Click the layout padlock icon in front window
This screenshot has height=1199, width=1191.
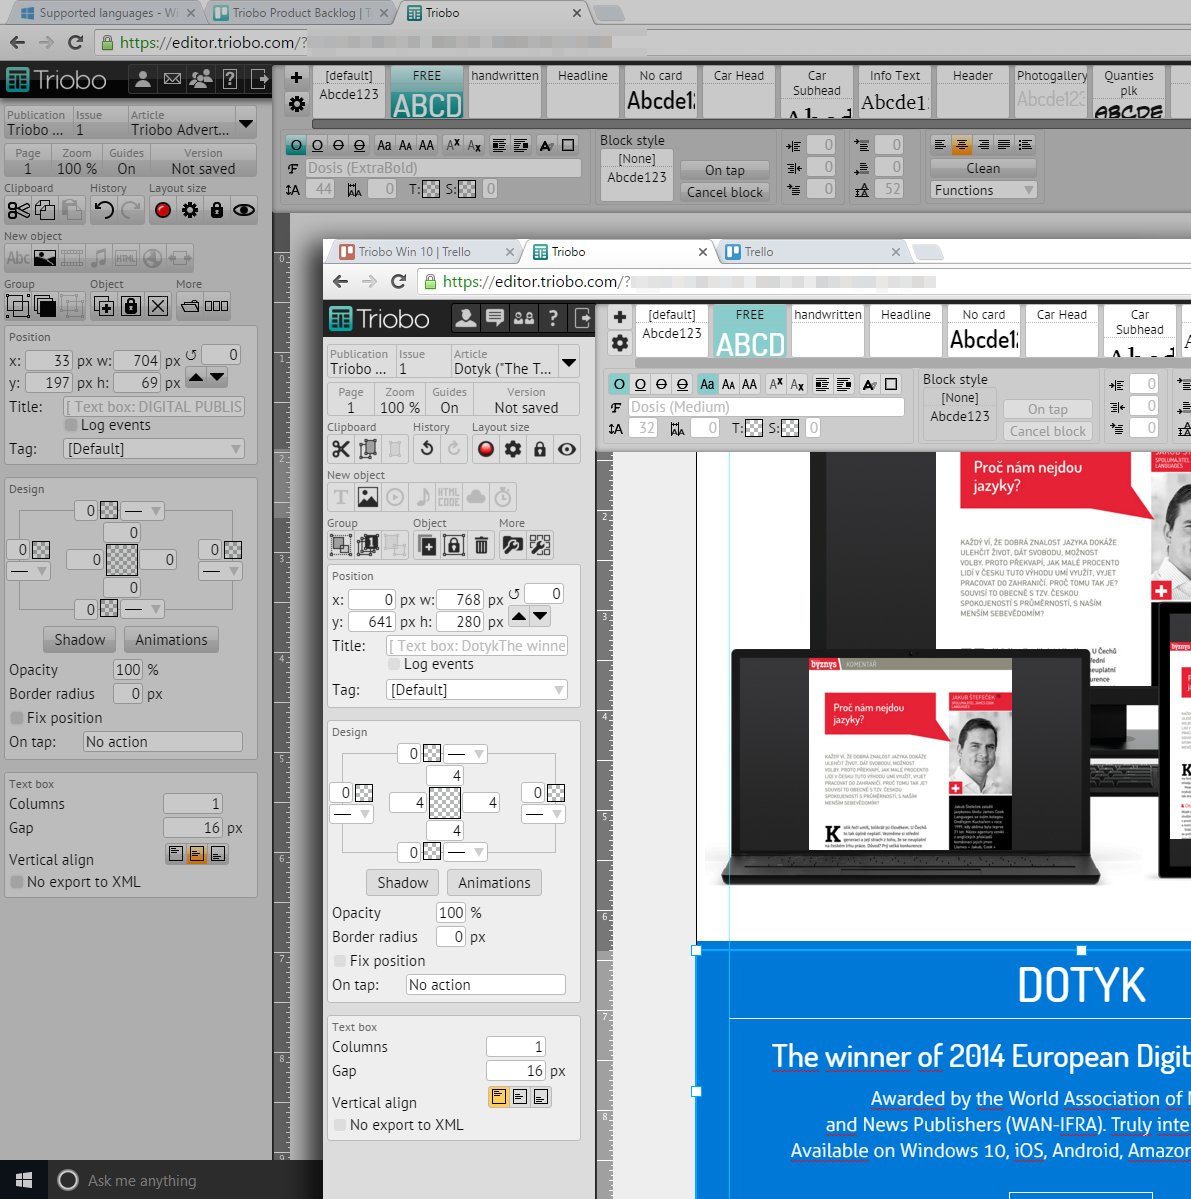540,449
